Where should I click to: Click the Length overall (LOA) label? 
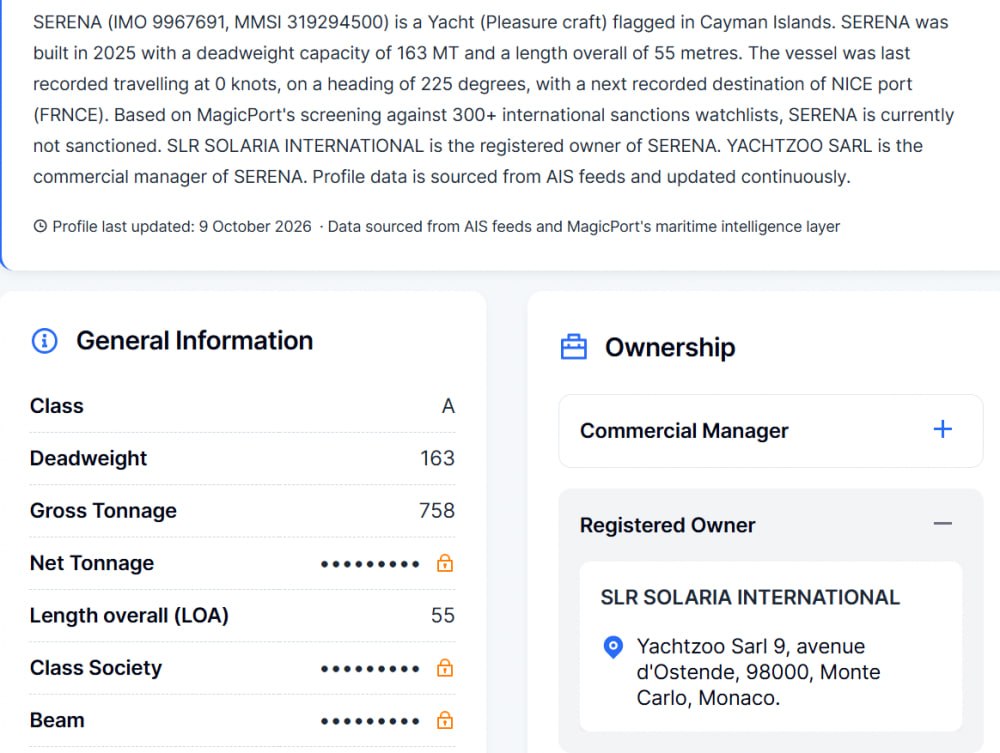129,615
